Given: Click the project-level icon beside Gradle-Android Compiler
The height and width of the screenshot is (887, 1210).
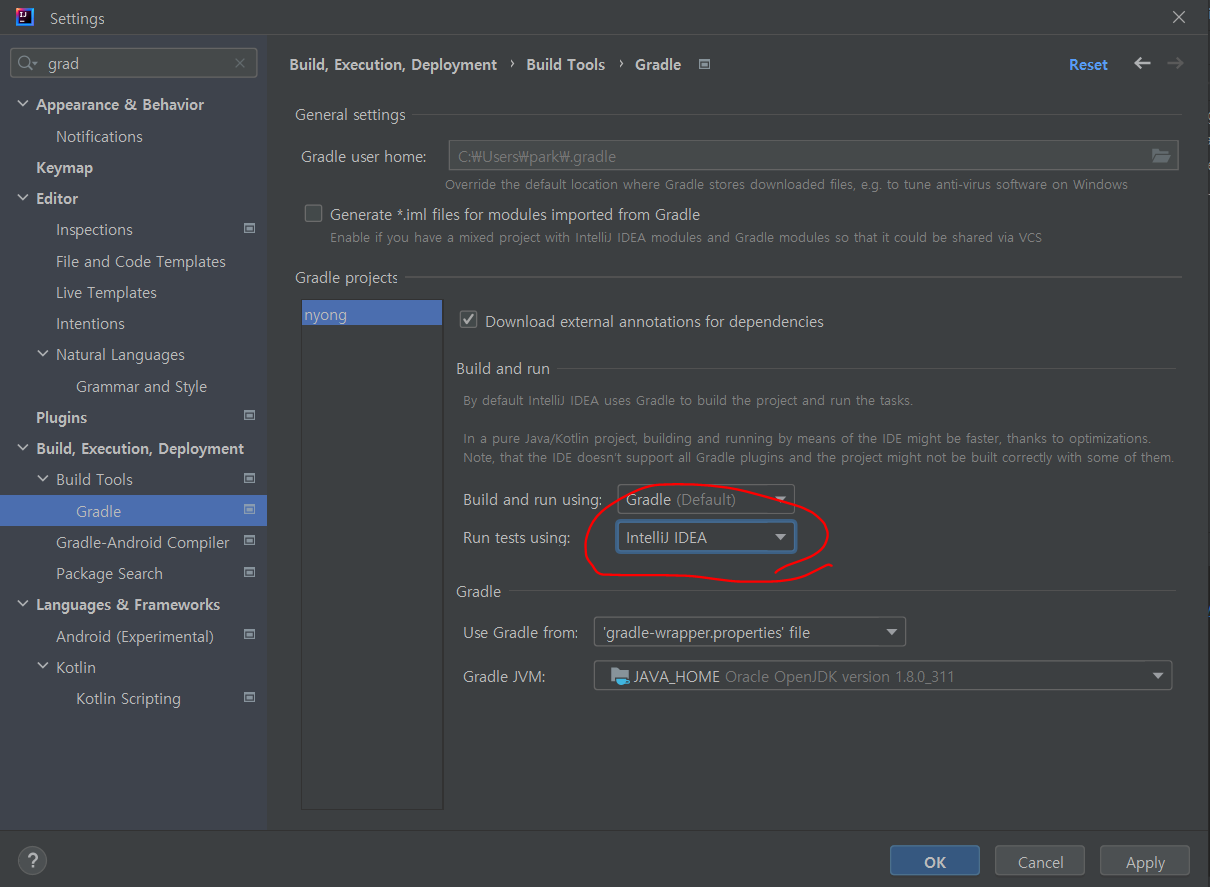Looking at the screenshot, I should (250, 541).
